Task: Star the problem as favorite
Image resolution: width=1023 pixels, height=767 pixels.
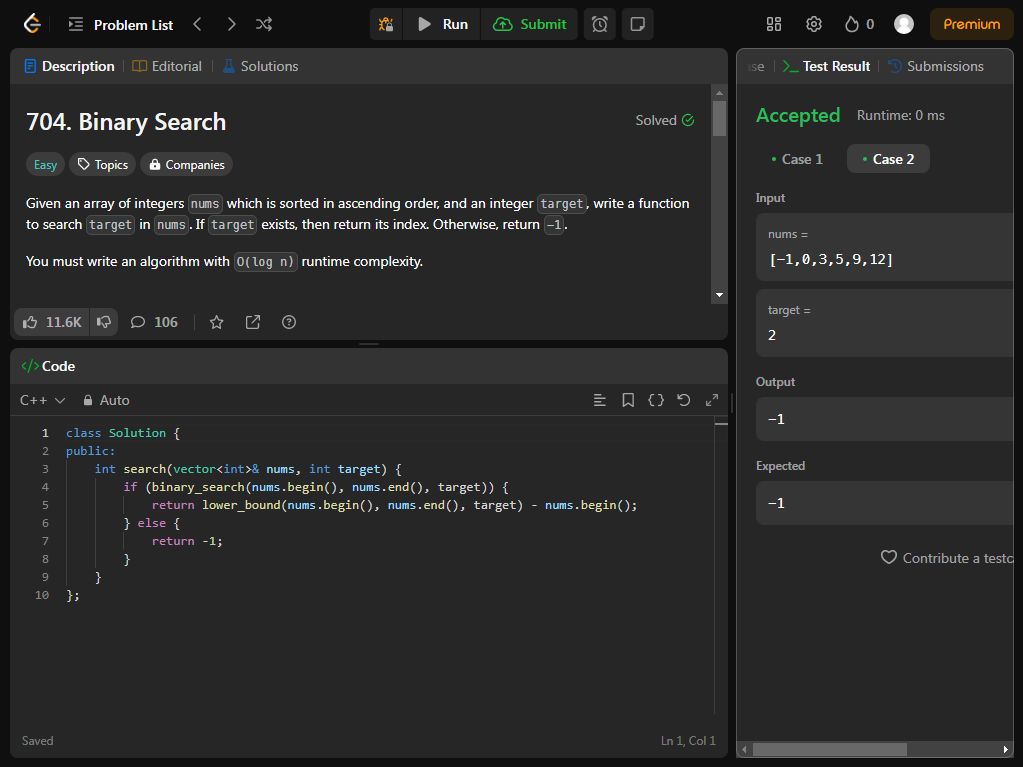Action: pos(217,322)
